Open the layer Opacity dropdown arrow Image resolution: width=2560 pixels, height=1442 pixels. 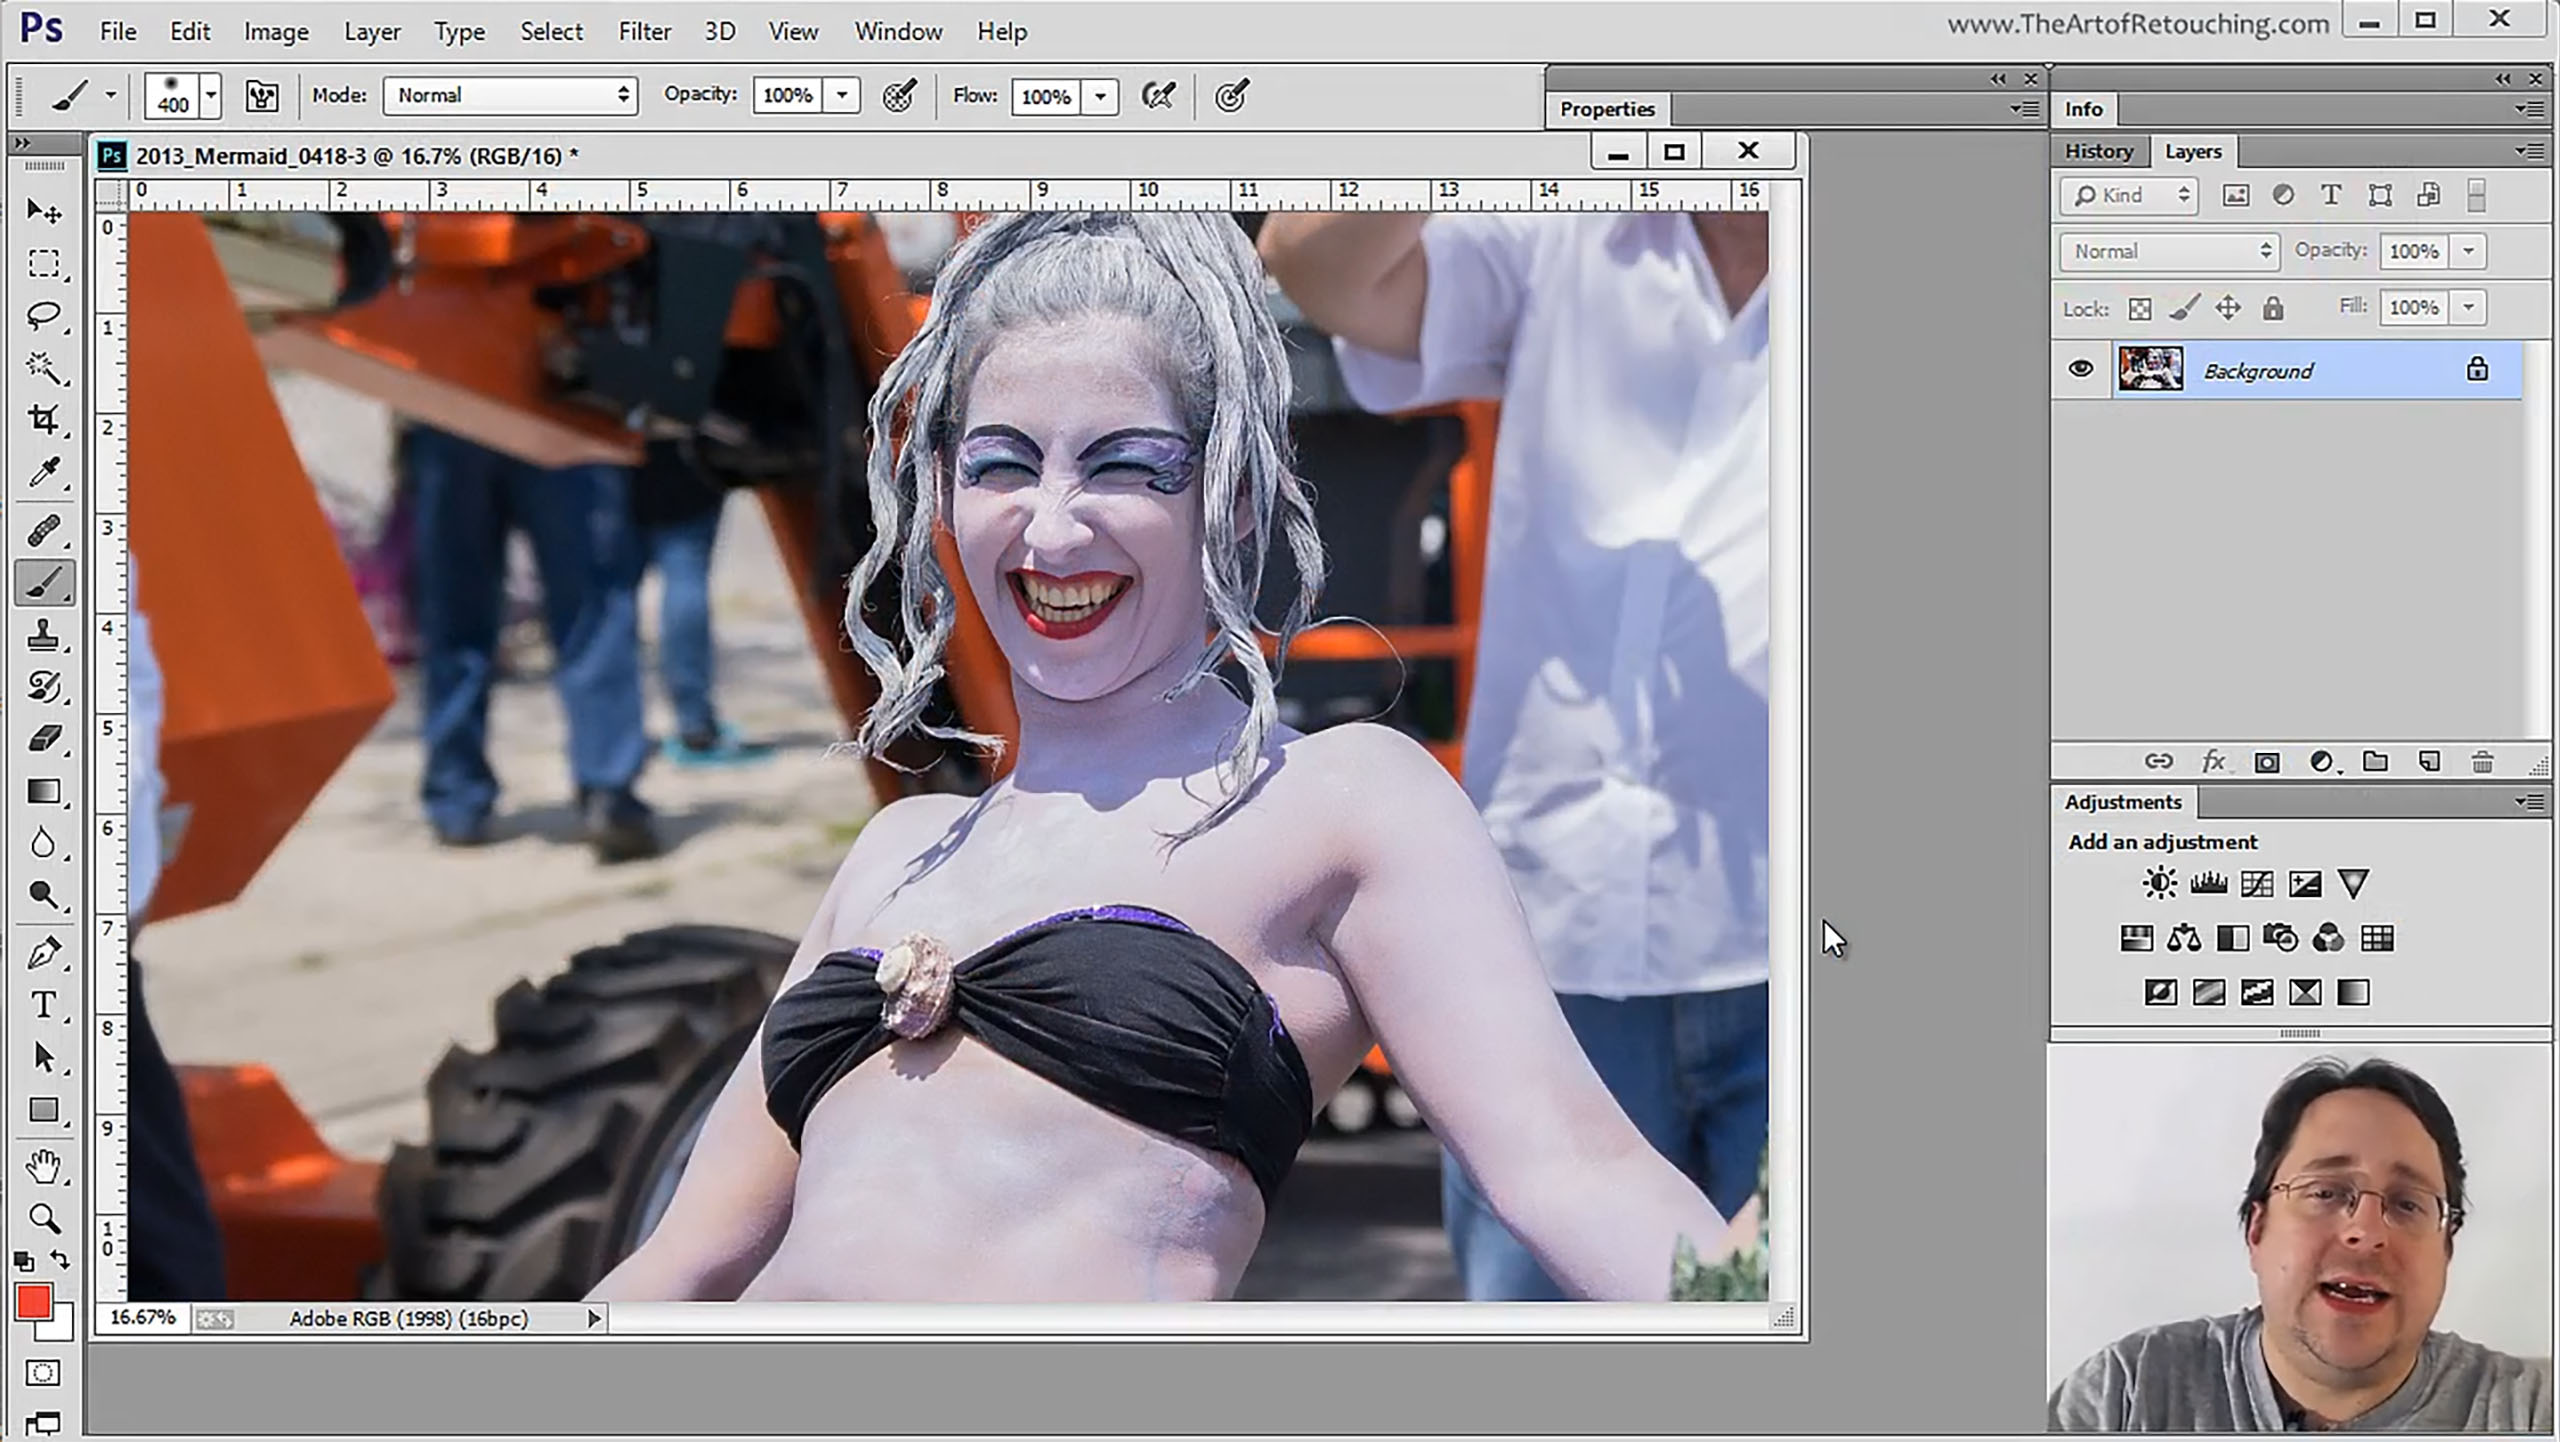coord(2469,251)
